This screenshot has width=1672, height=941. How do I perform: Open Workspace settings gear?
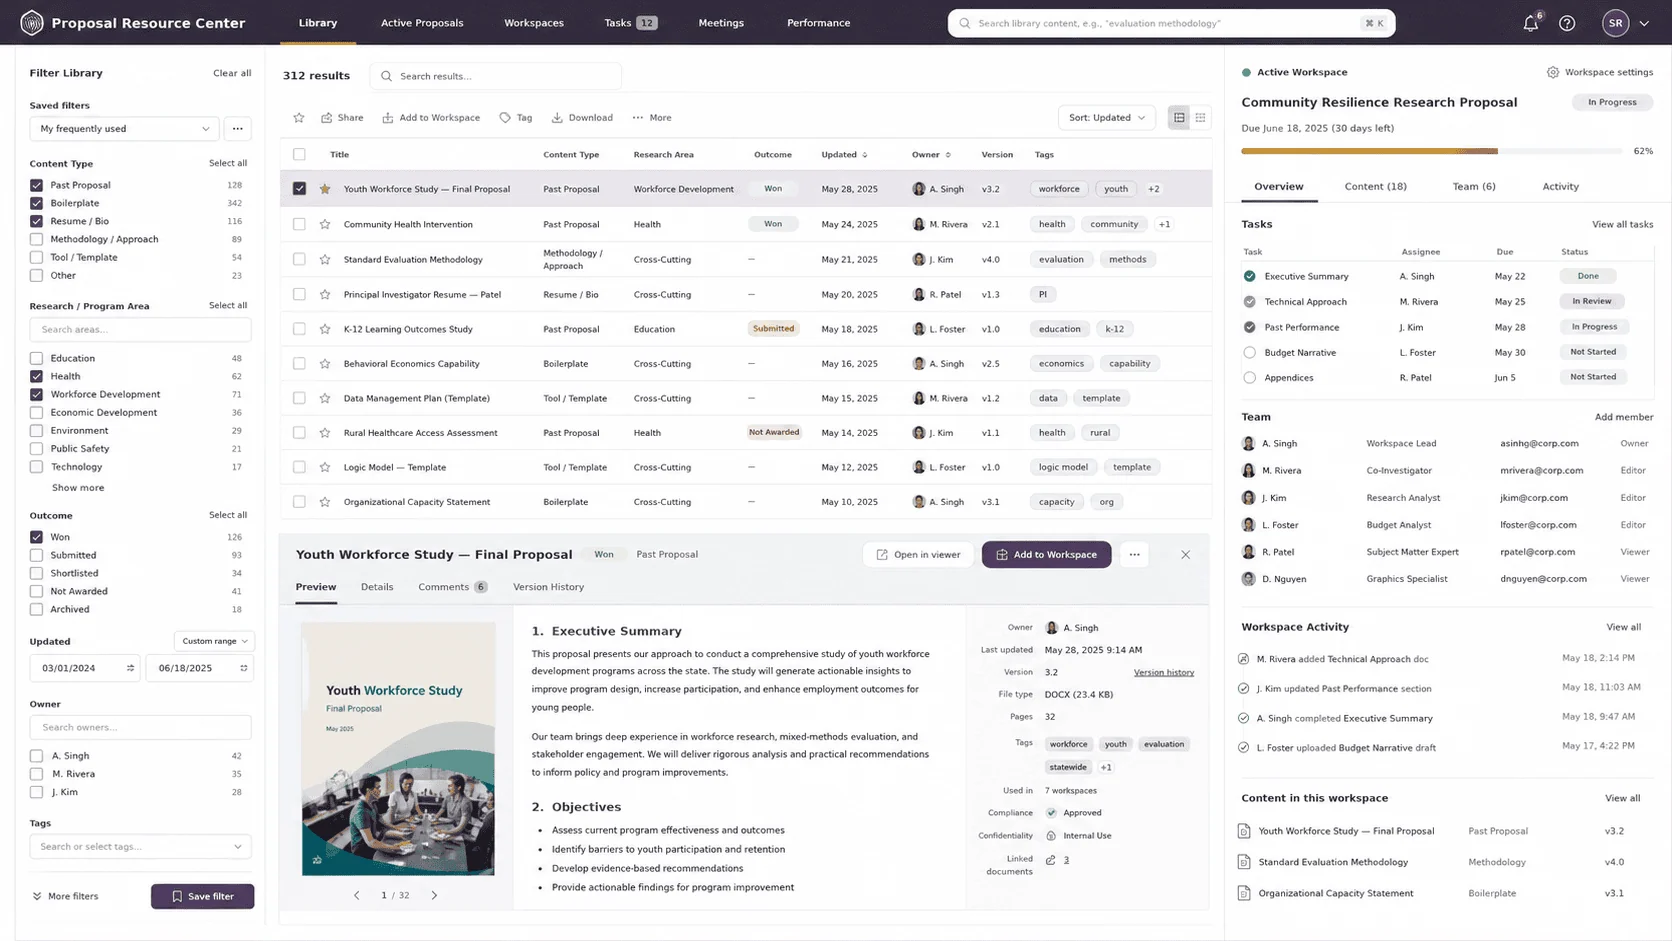1553,72
